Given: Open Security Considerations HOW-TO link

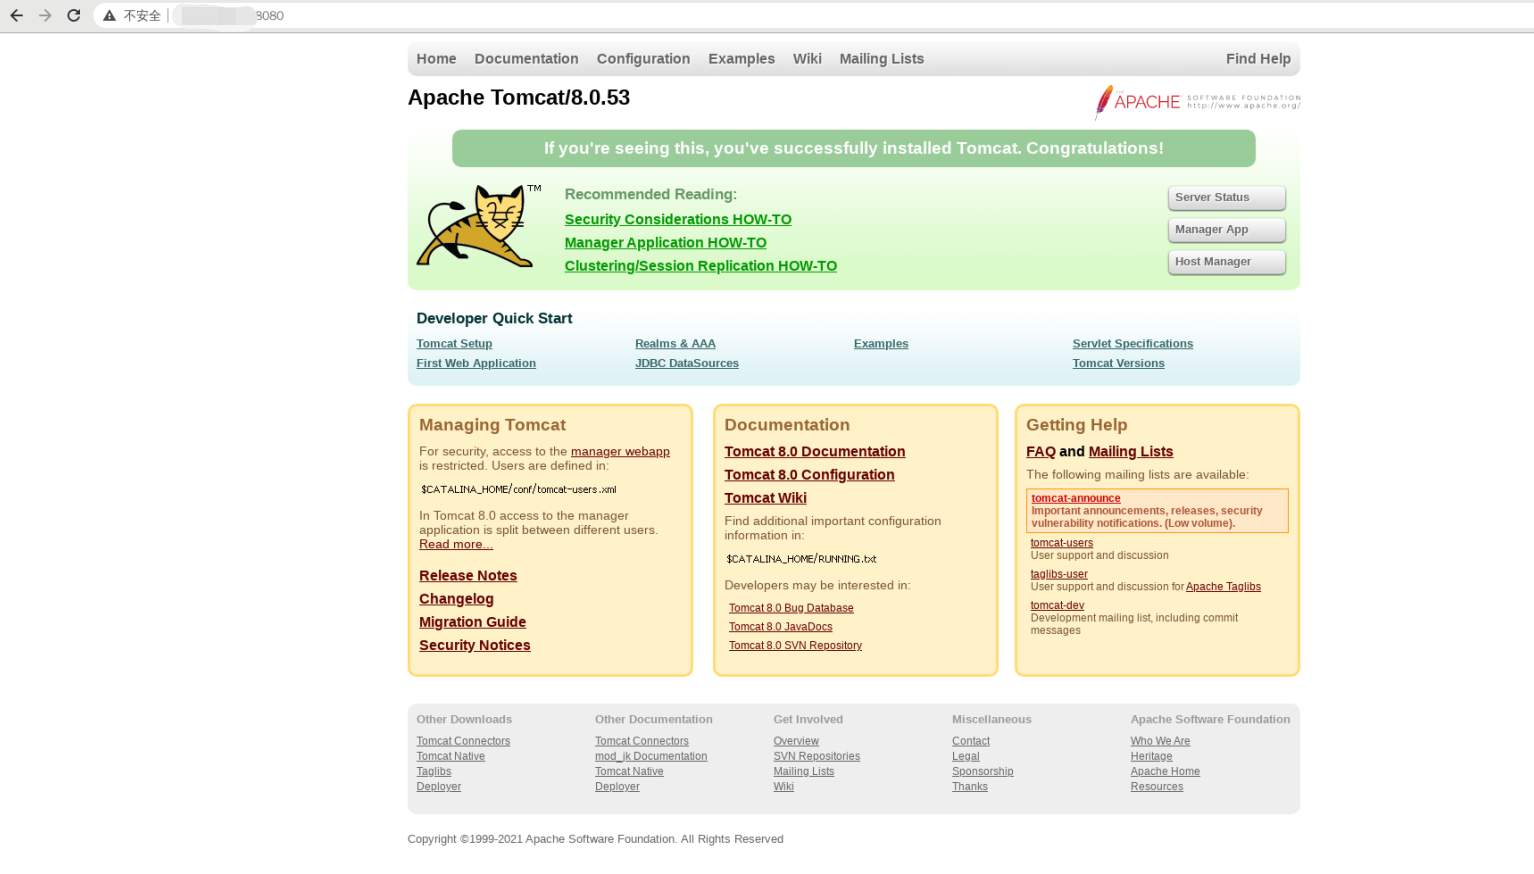Looking at the screenshot, I should pyautogui.click(x=677, y=219).
